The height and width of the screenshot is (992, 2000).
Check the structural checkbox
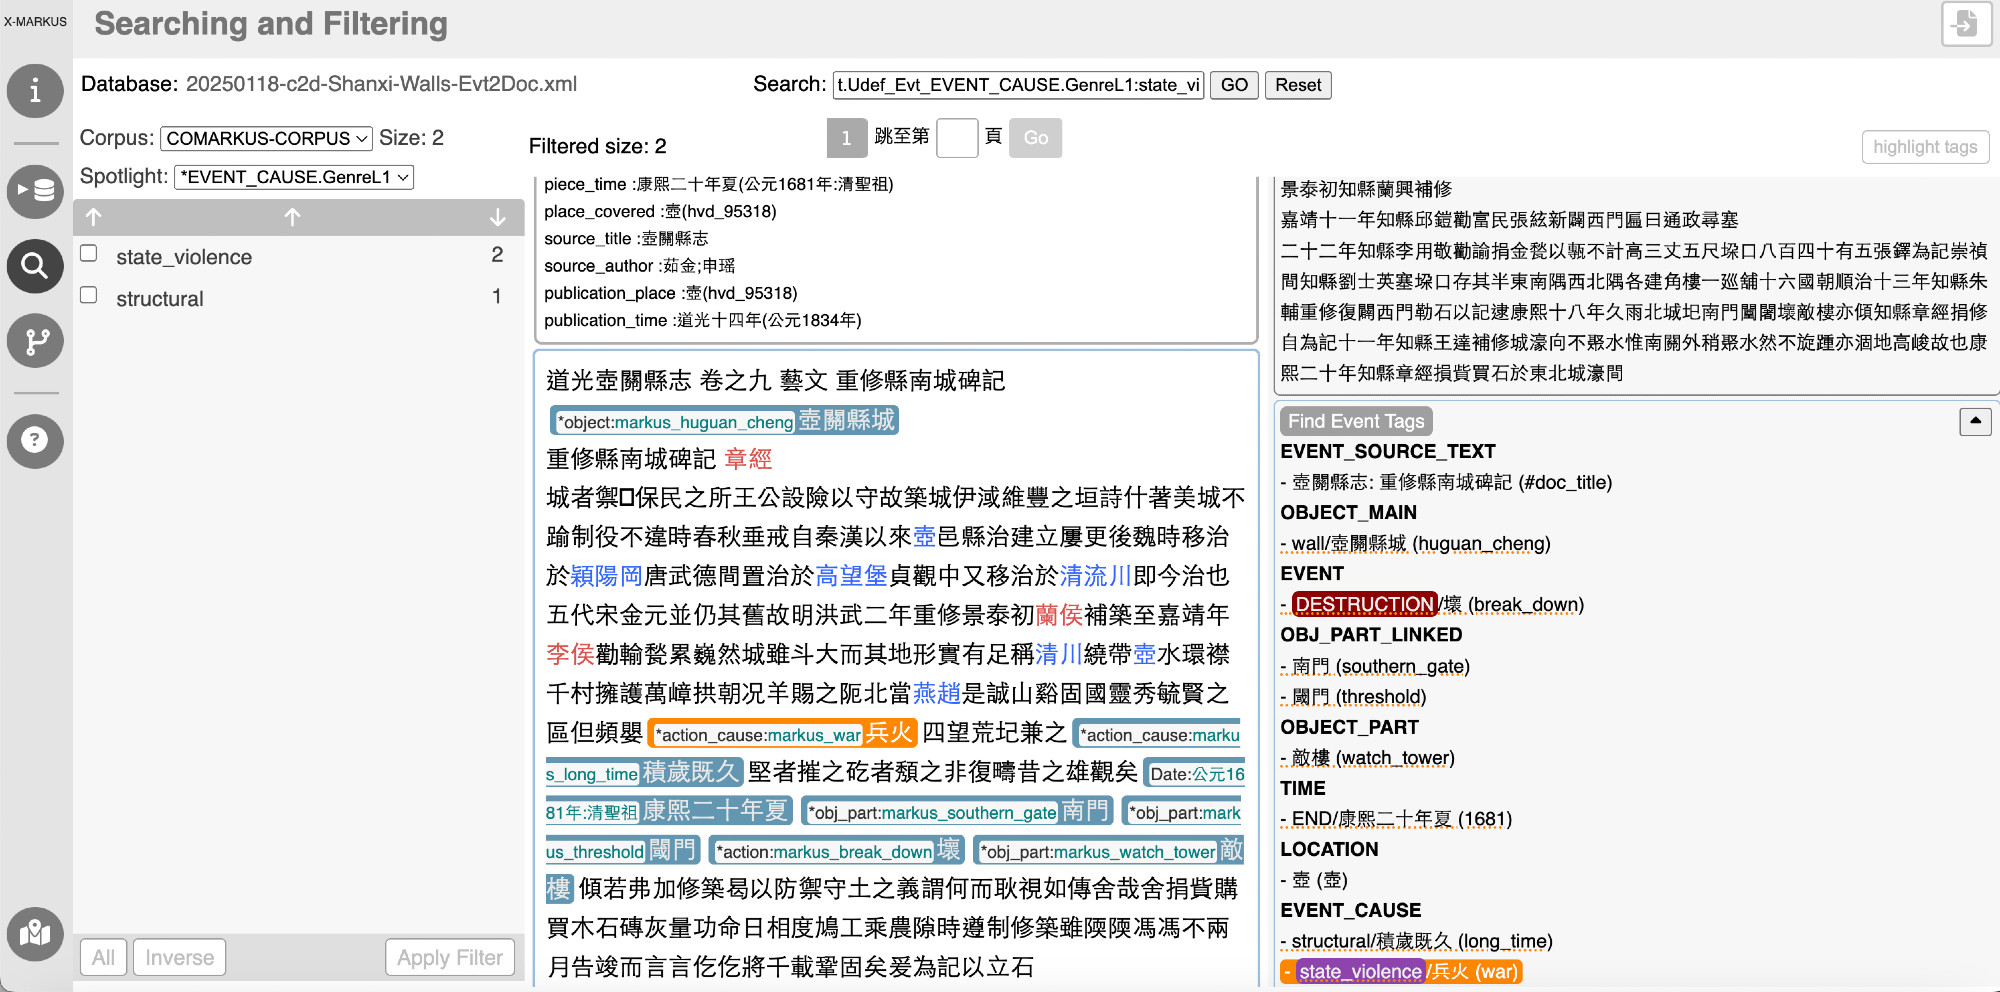pos(89,295)
